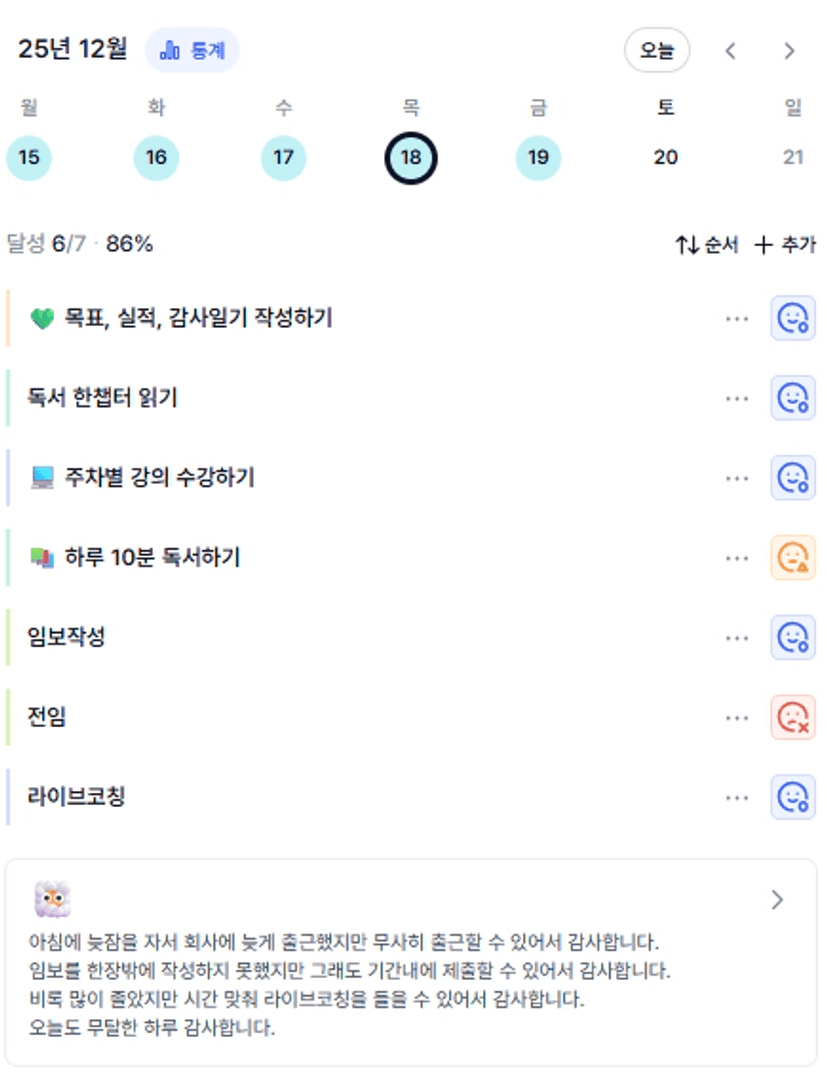Click the owl mascot icon in the note card
This screenshot has width=827, height=1072.
pos(52,900)
